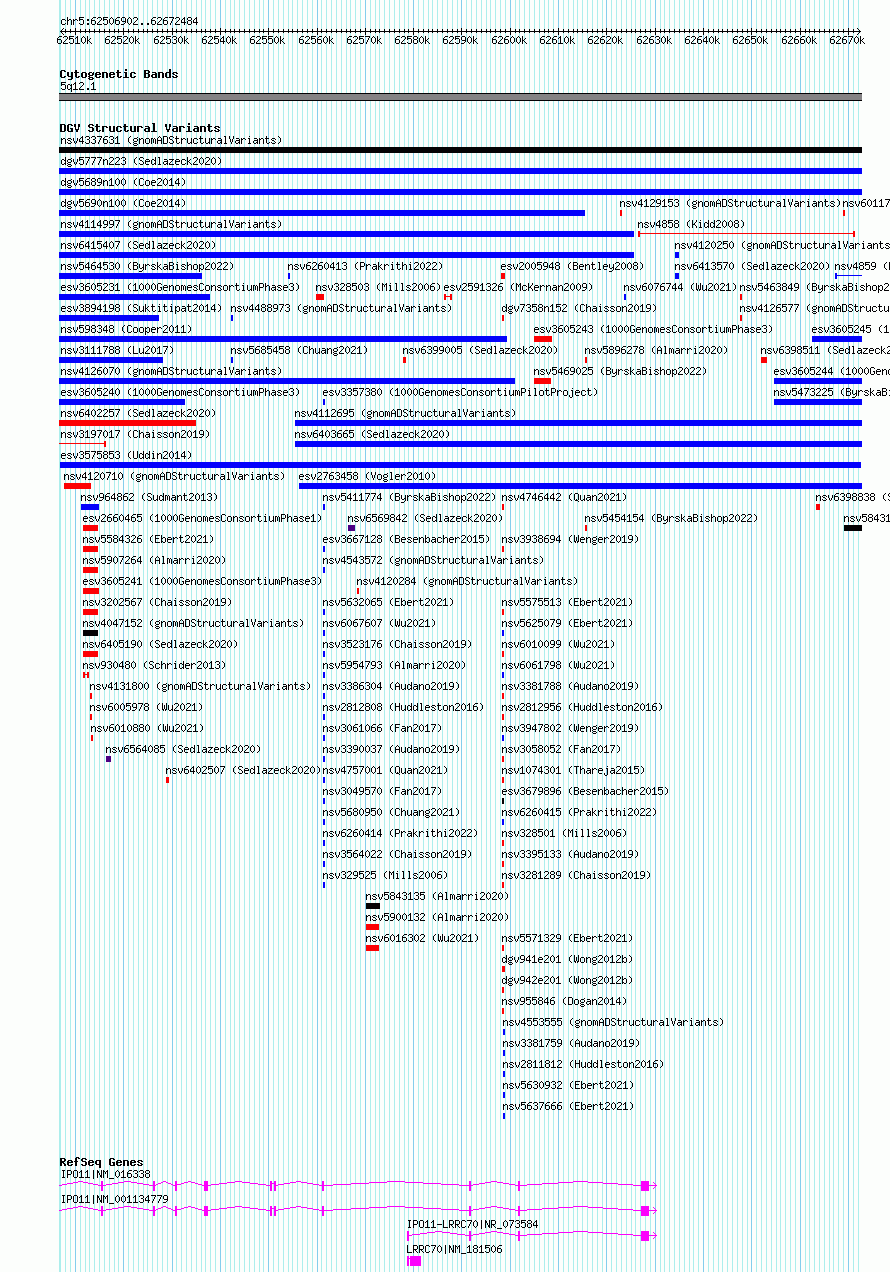Click esv3605240 (1000GenomesConsortiumPhase3) label

(180, 392)
